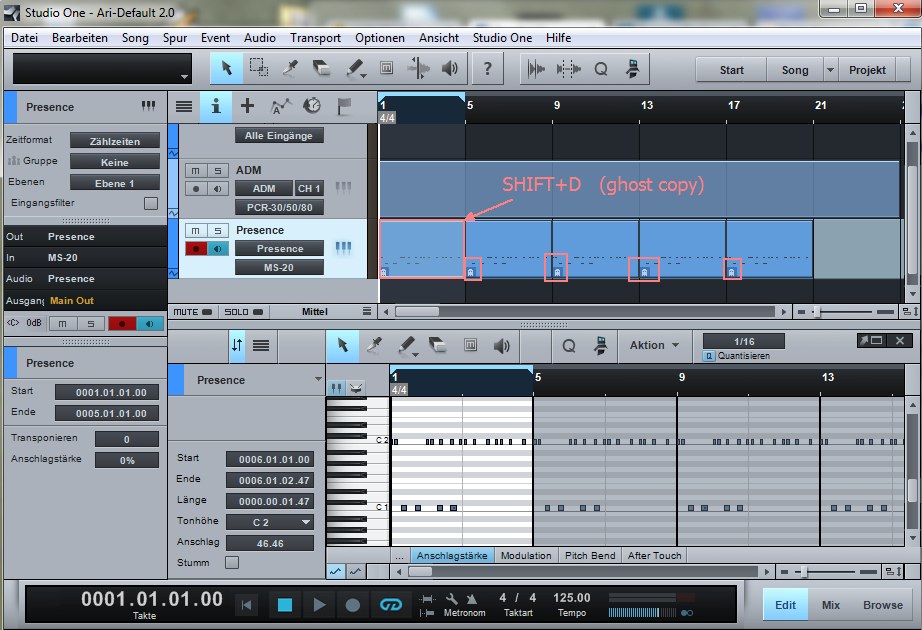Solo the Presence track

(x=218, y=231)
